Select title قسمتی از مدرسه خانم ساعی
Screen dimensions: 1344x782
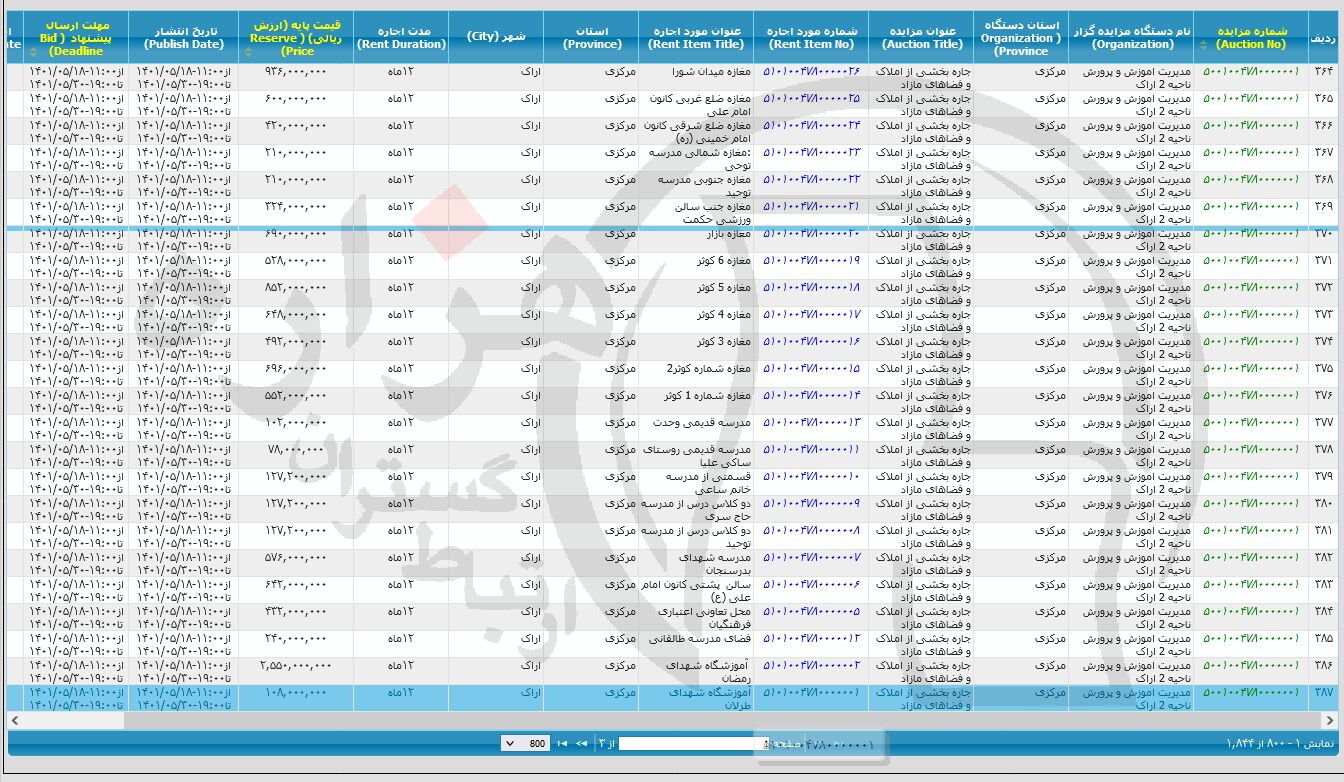[708, 482]
